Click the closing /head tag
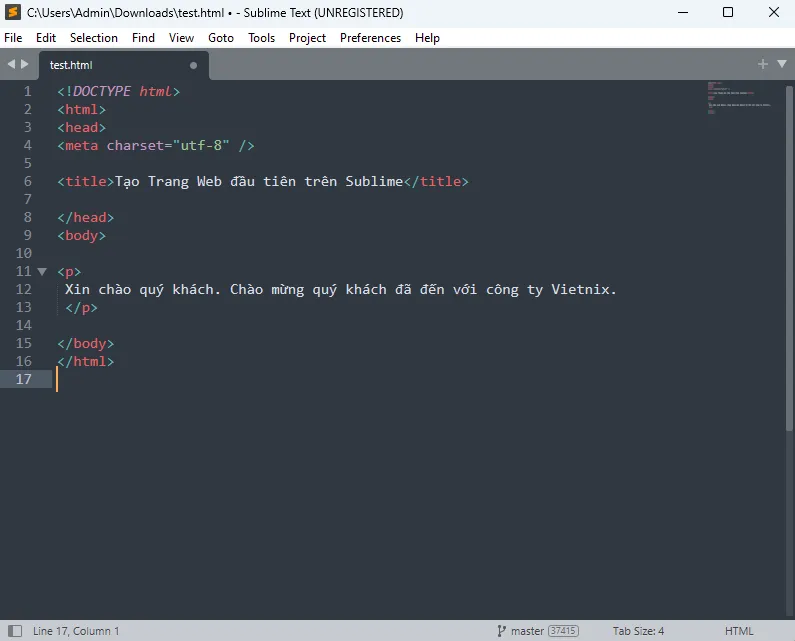 point(86,218)
